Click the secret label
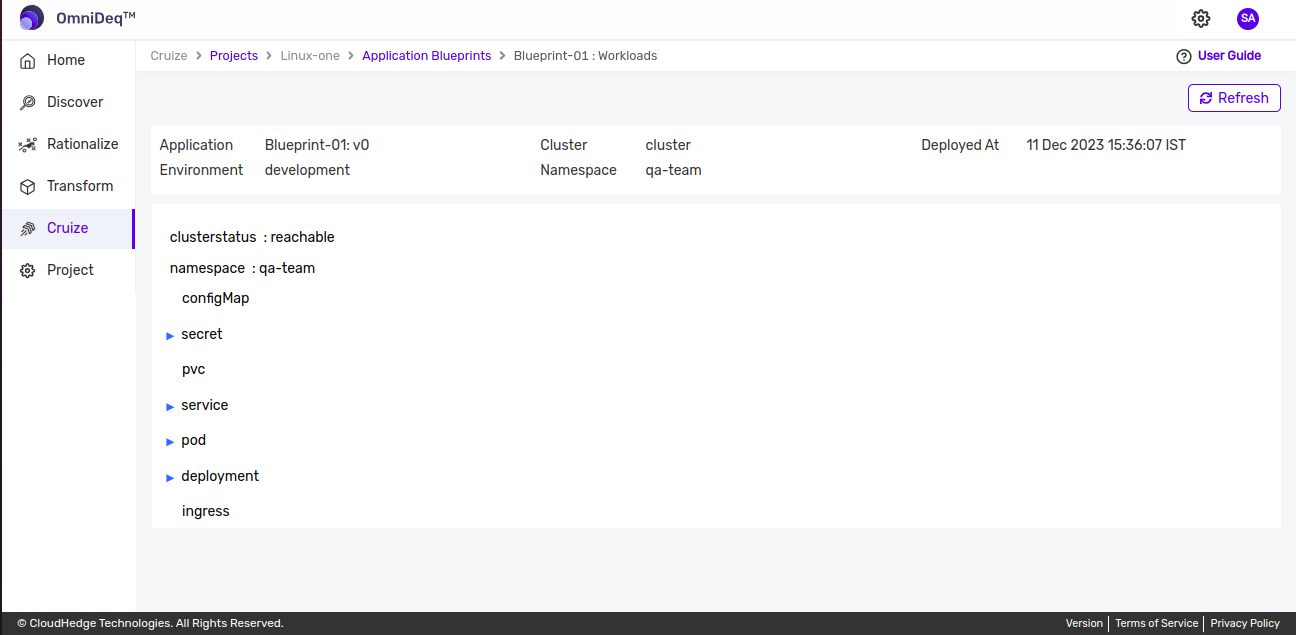 tap(202, 334)
